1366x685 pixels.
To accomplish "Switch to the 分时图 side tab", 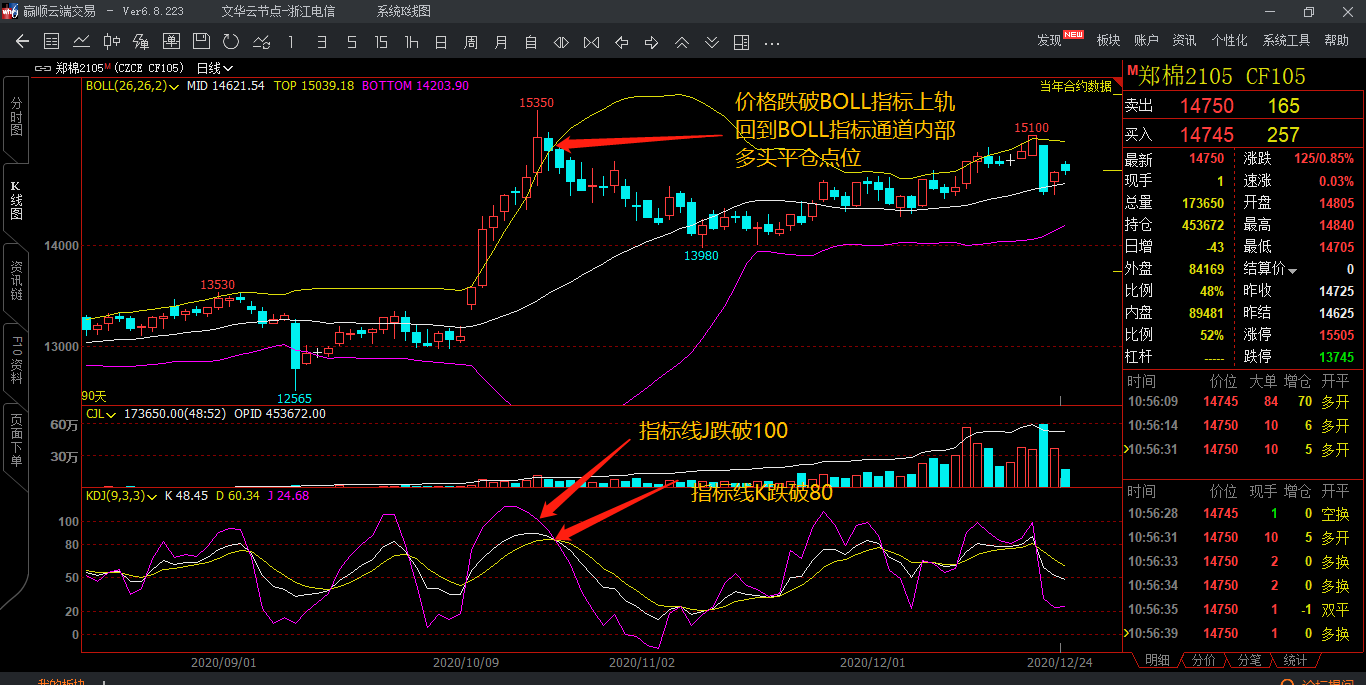I will pos(16,118).
